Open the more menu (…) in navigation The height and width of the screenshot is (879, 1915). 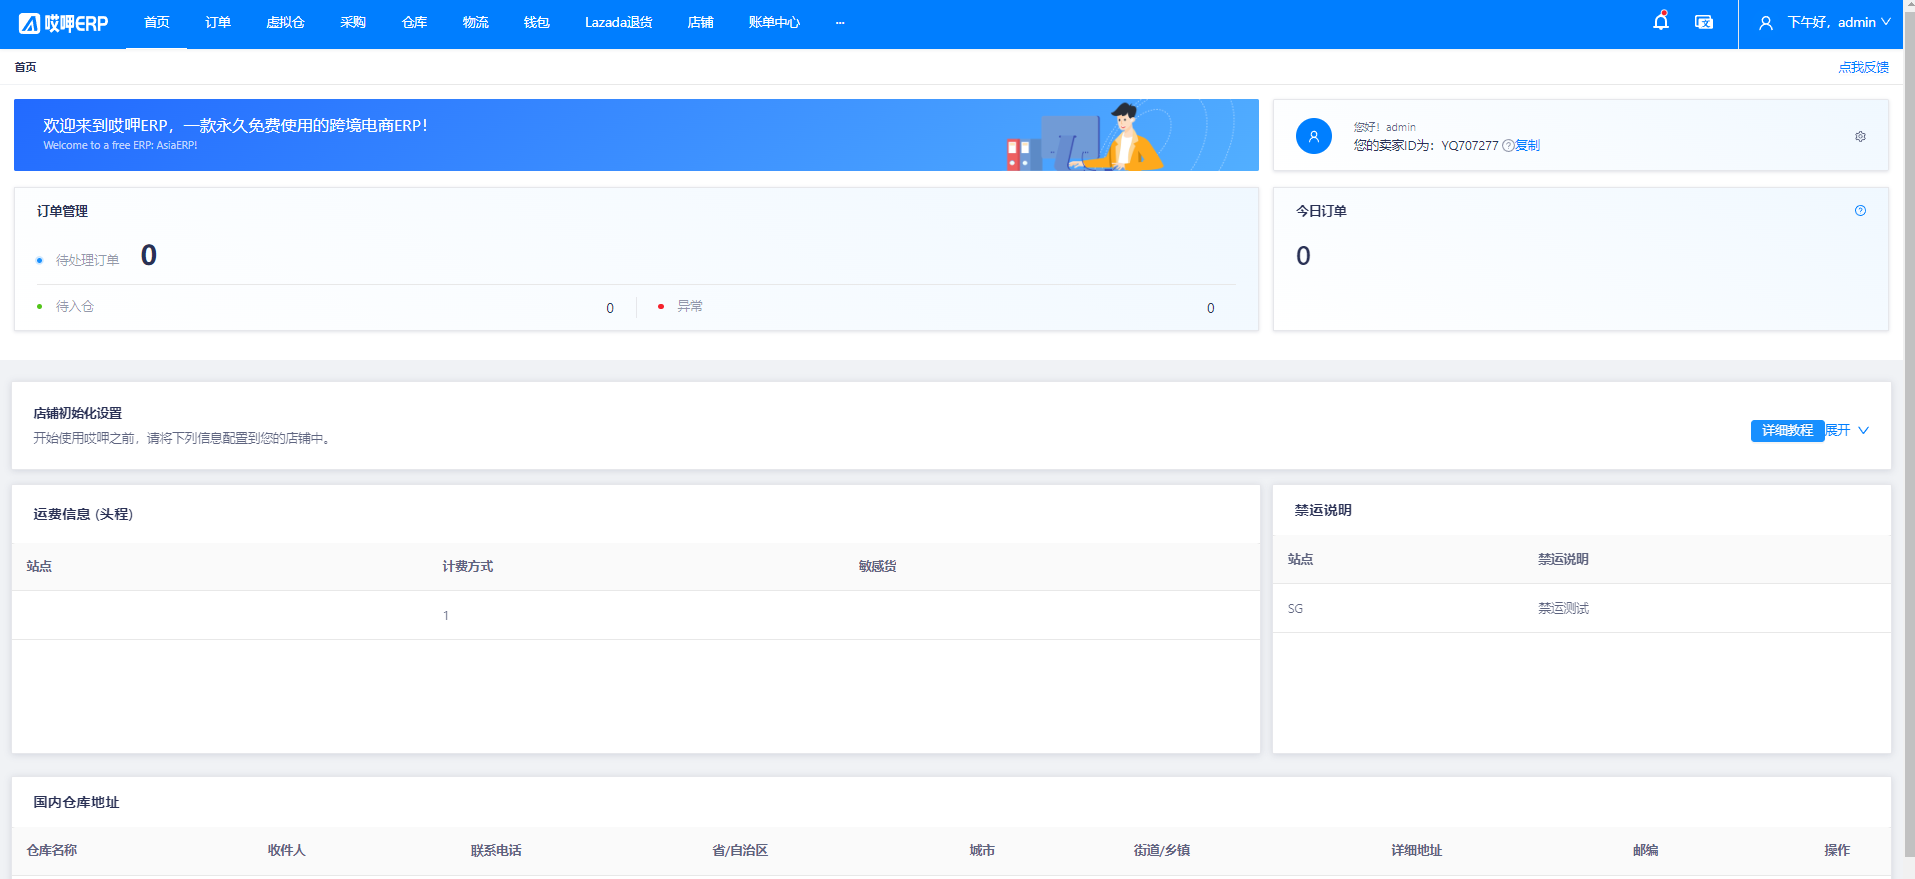840,23
